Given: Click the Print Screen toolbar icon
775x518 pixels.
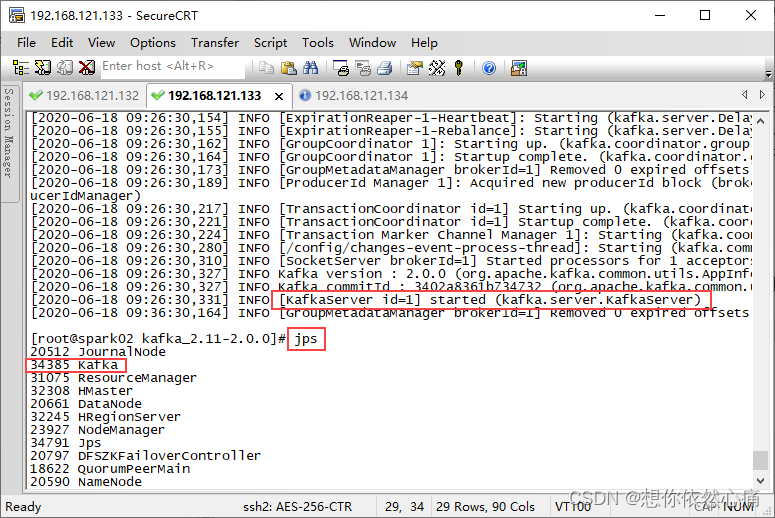Looking at the screenshot, I should [341, 68].
